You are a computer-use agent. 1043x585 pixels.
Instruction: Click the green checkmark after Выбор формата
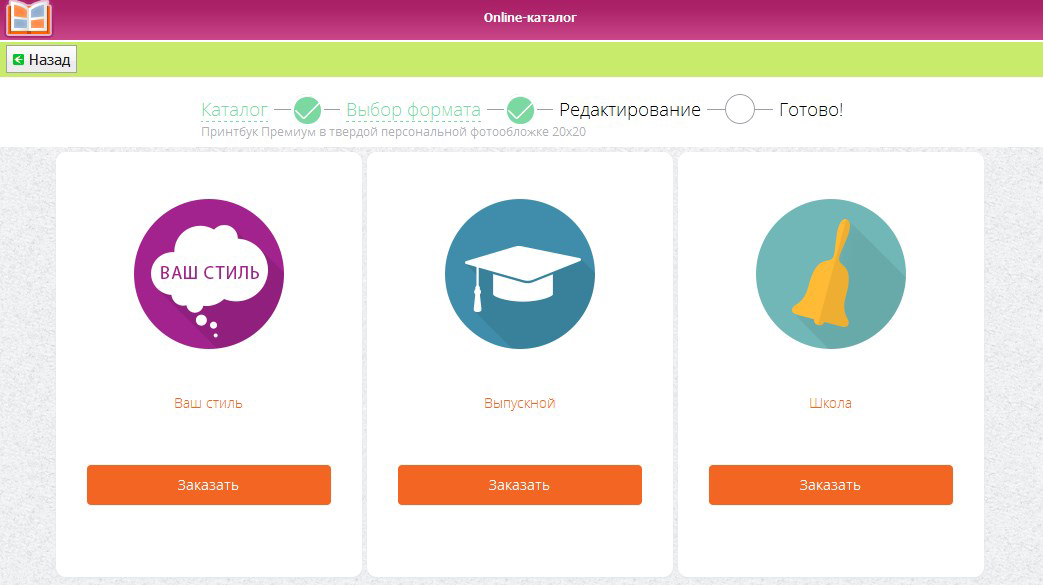click(520, 110)
